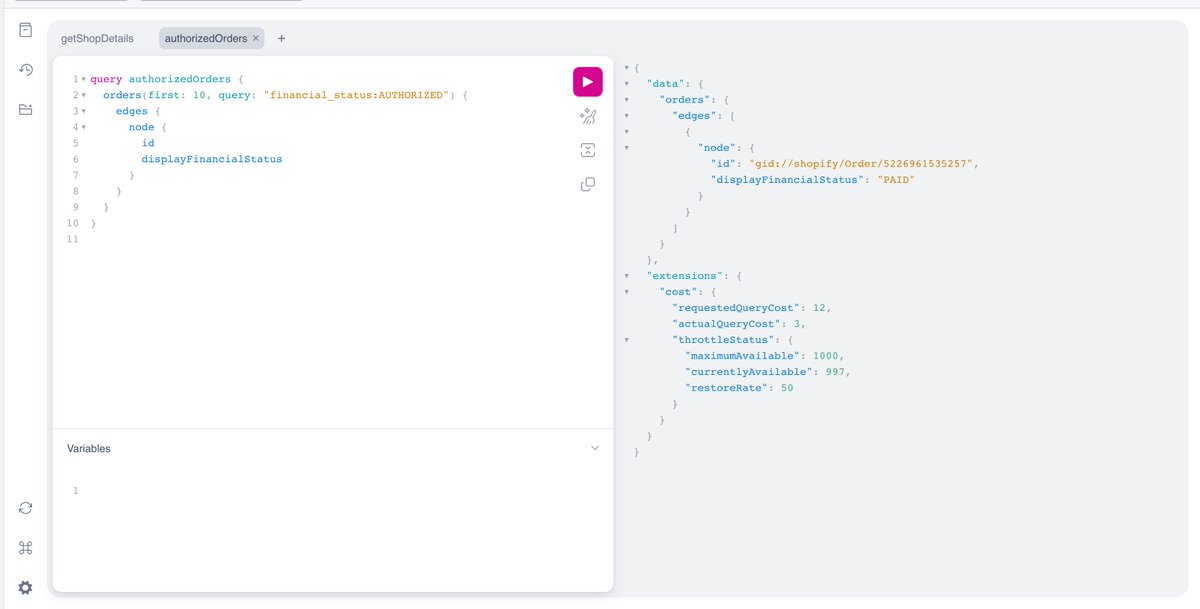The image size is (1200, 609).
Task: Click the "financial_status:AUTHORIZED" query string
Action: pos(357,95)
